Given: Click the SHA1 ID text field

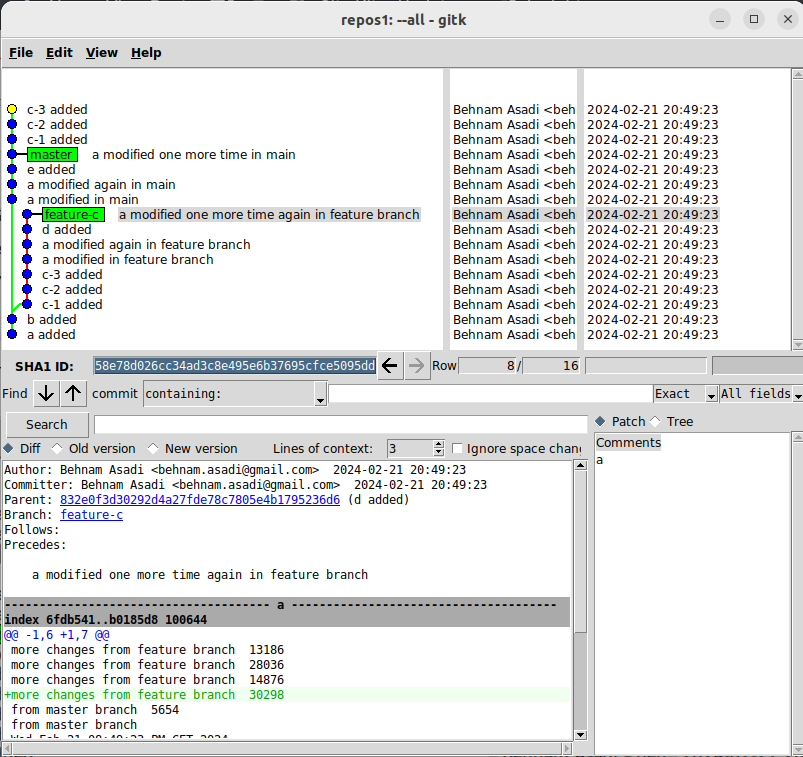Looking at the screenshot, I should (235, 366).
